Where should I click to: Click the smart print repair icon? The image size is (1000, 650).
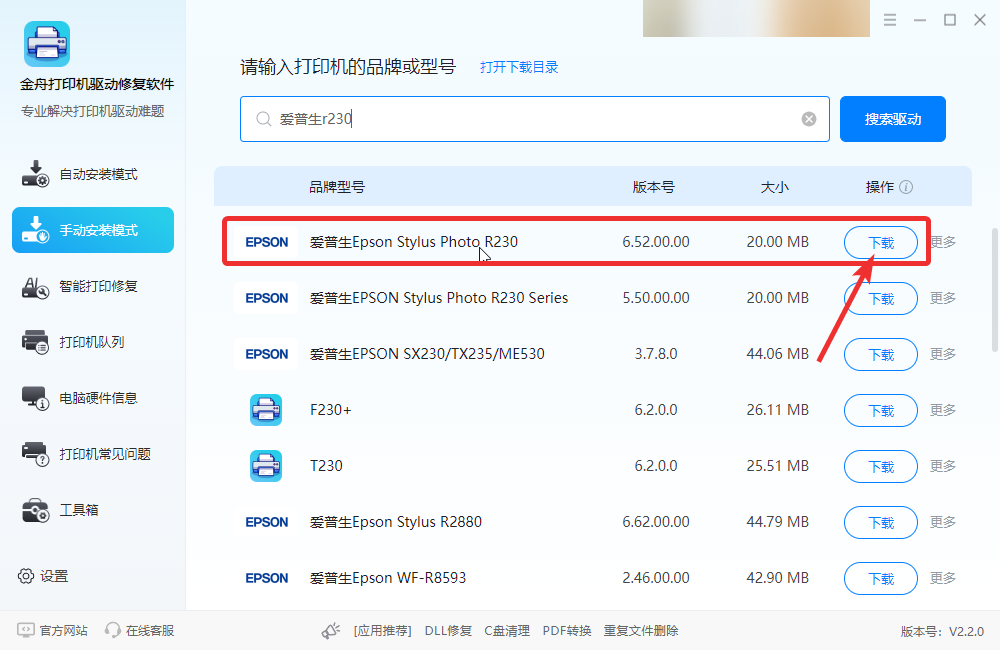point(35,288)
